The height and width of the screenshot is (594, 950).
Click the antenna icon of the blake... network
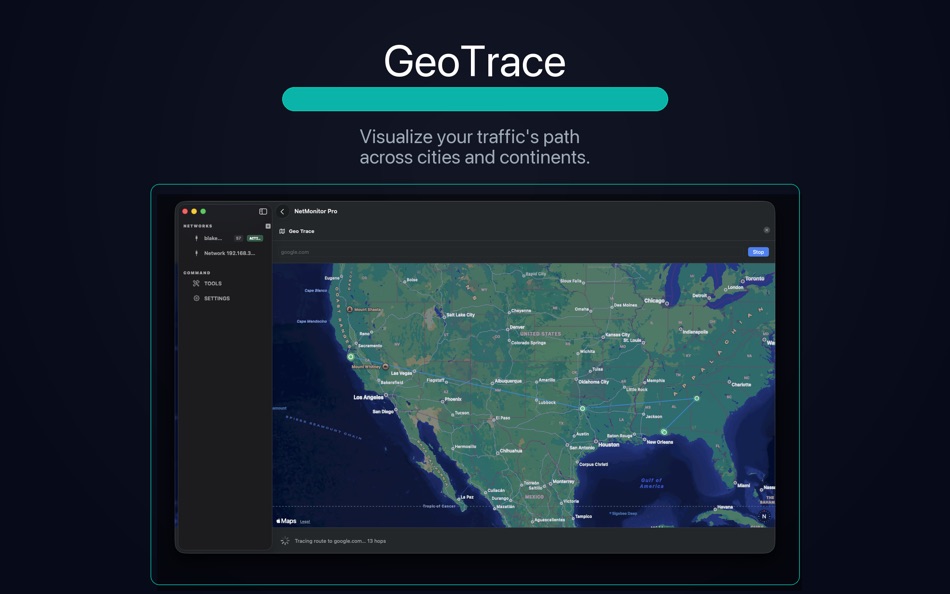[x=196, y=238]
